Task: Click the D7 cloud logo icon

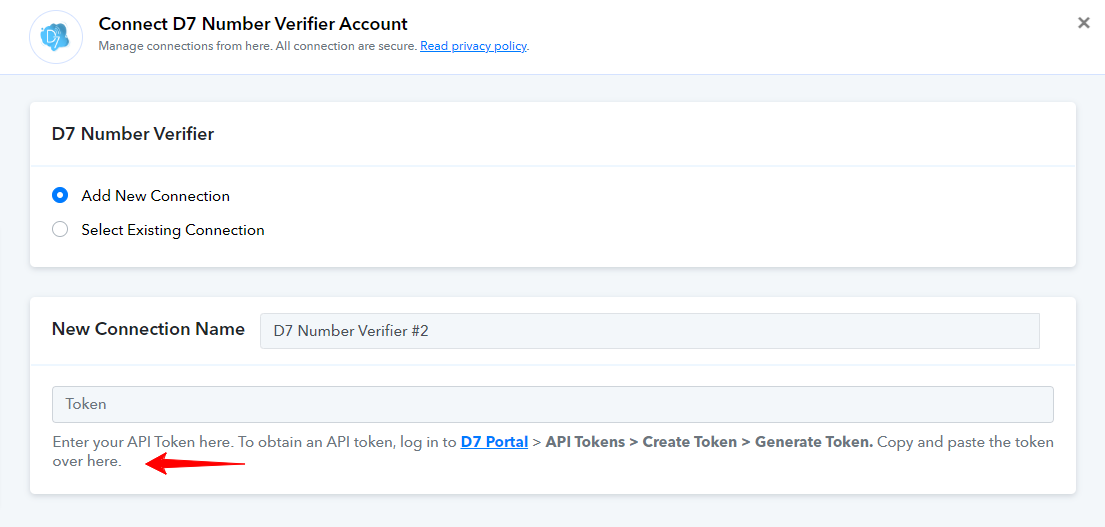Action: (x=56, y=37)
